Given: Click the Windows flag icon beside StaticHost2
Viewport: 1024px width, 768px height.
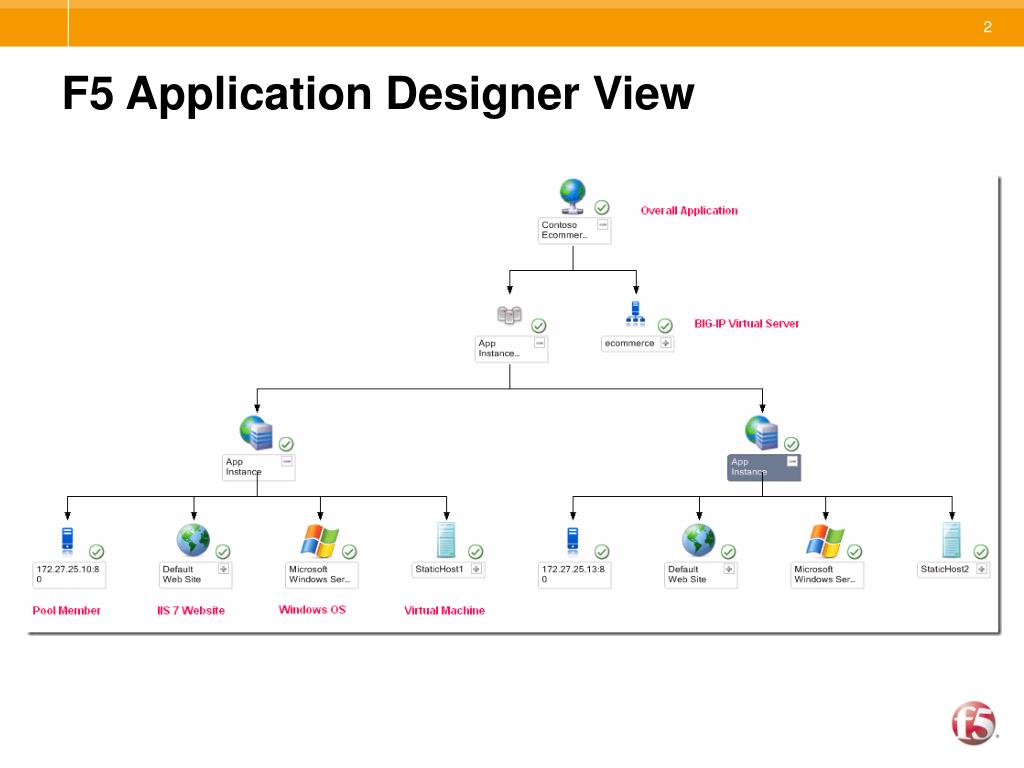Looking at the screenshot, I should (825, 540).
